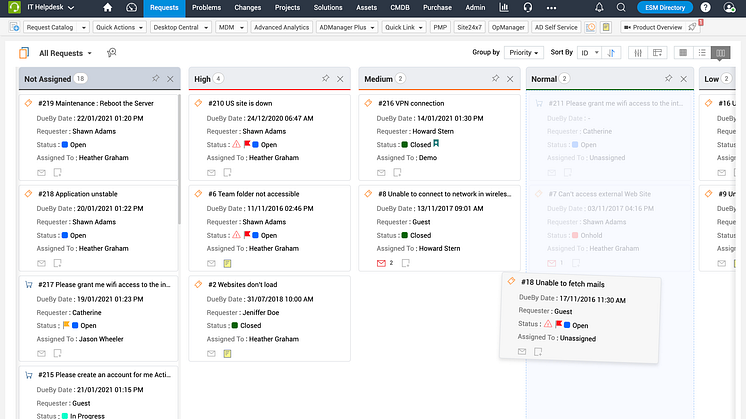
Task: Click mail icon on request #219
Action: point(41,172)
